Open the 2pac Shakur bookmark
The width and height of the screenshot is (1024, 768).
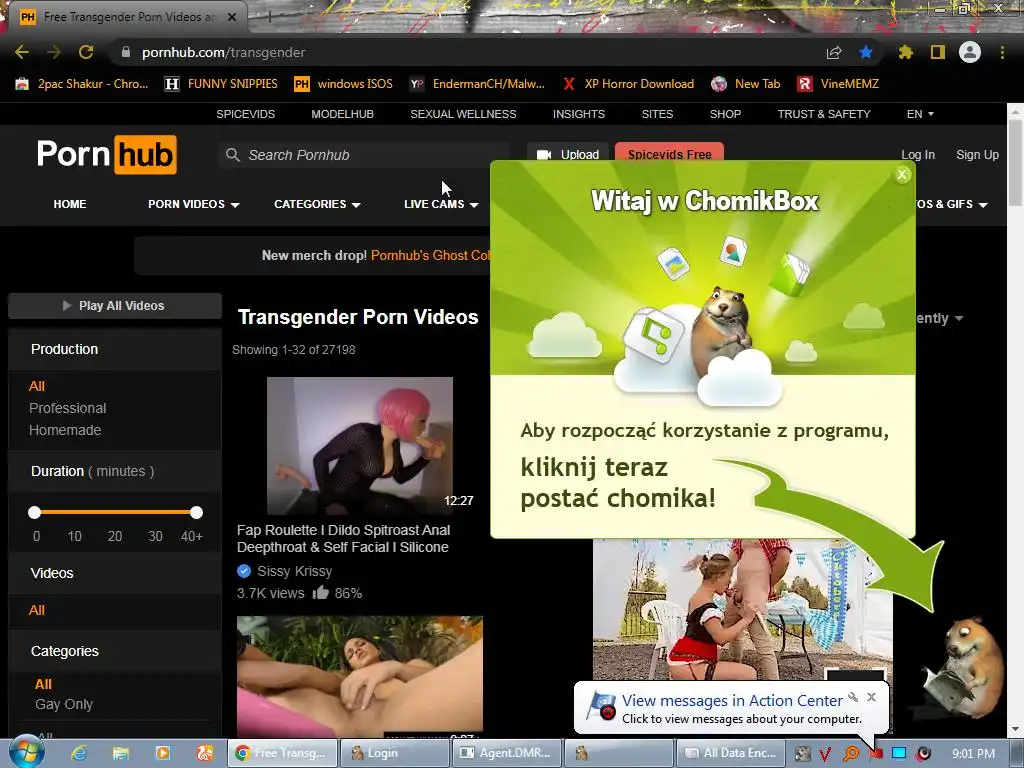[x=82, y=84]
